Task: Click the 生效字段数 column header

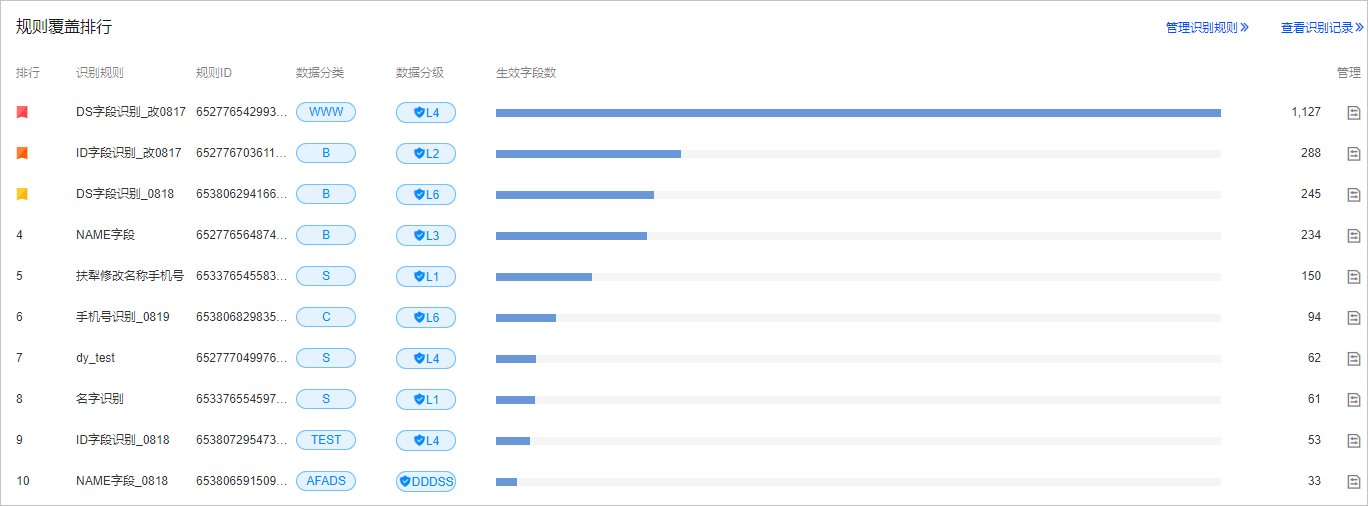Action: [526, 73]
